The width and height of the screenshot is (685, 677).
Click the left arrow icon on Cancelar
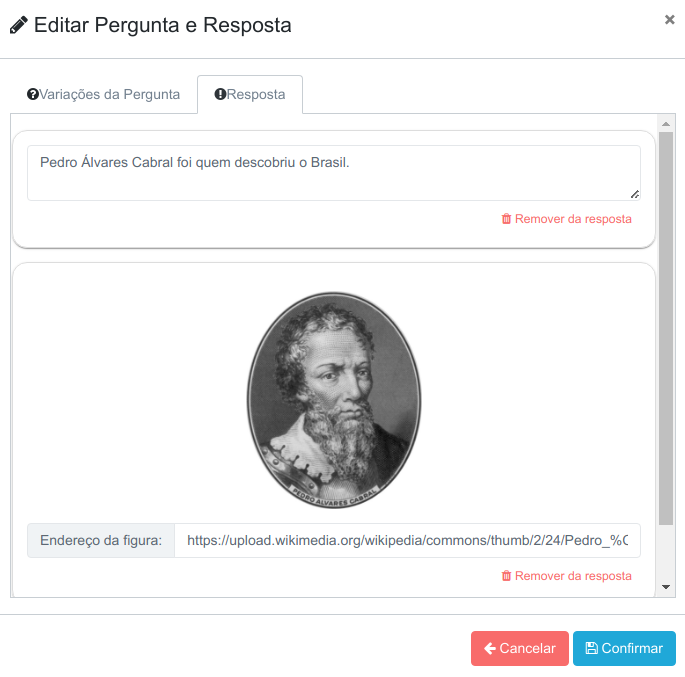tap(490, 648)
